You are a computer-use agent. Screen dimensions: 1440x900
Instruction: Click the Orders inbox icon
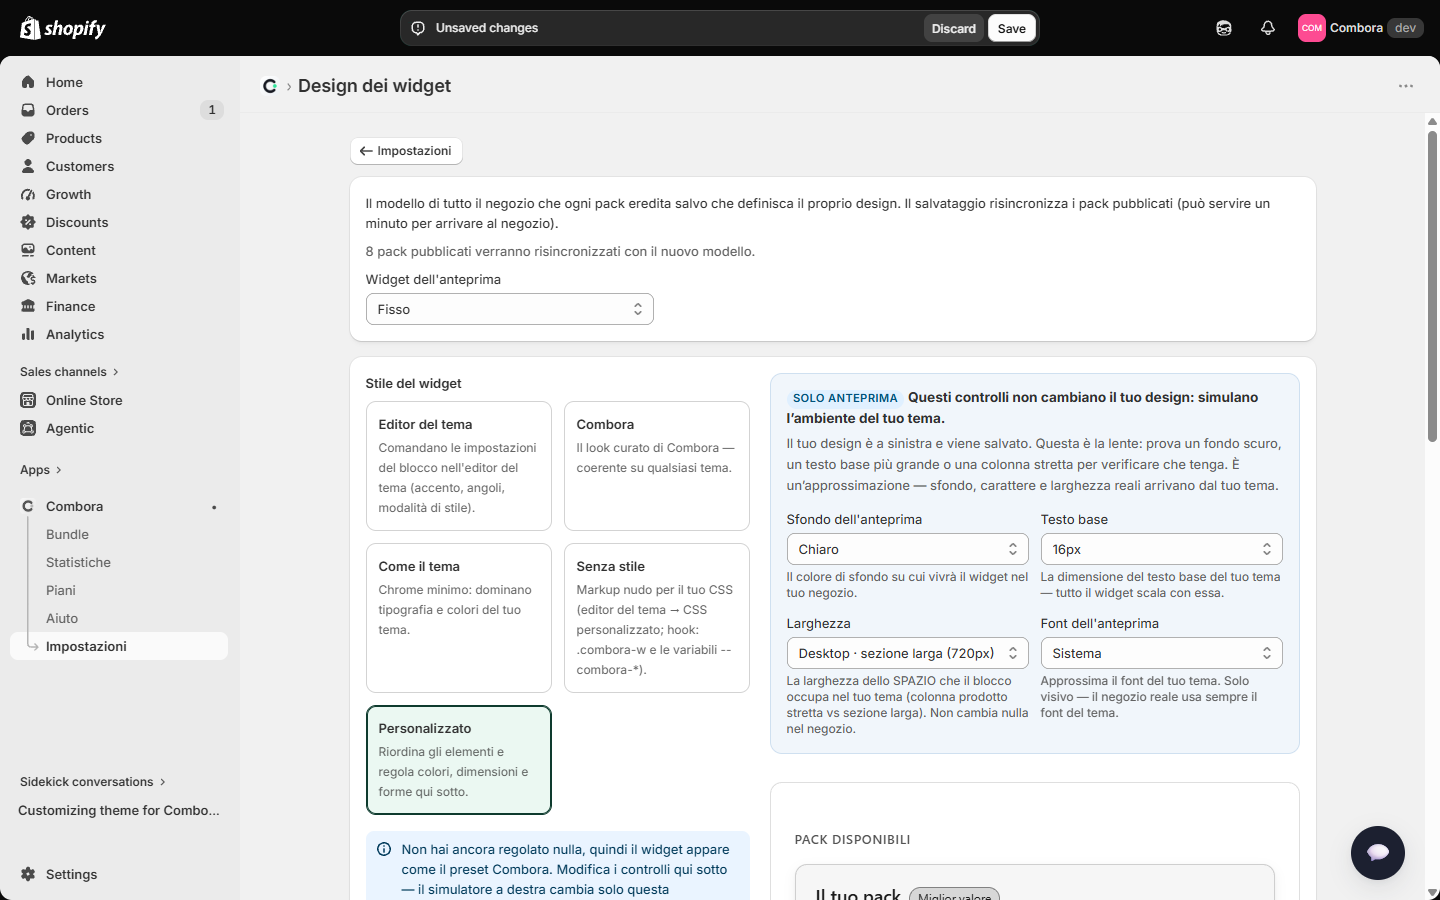point(28,110)
